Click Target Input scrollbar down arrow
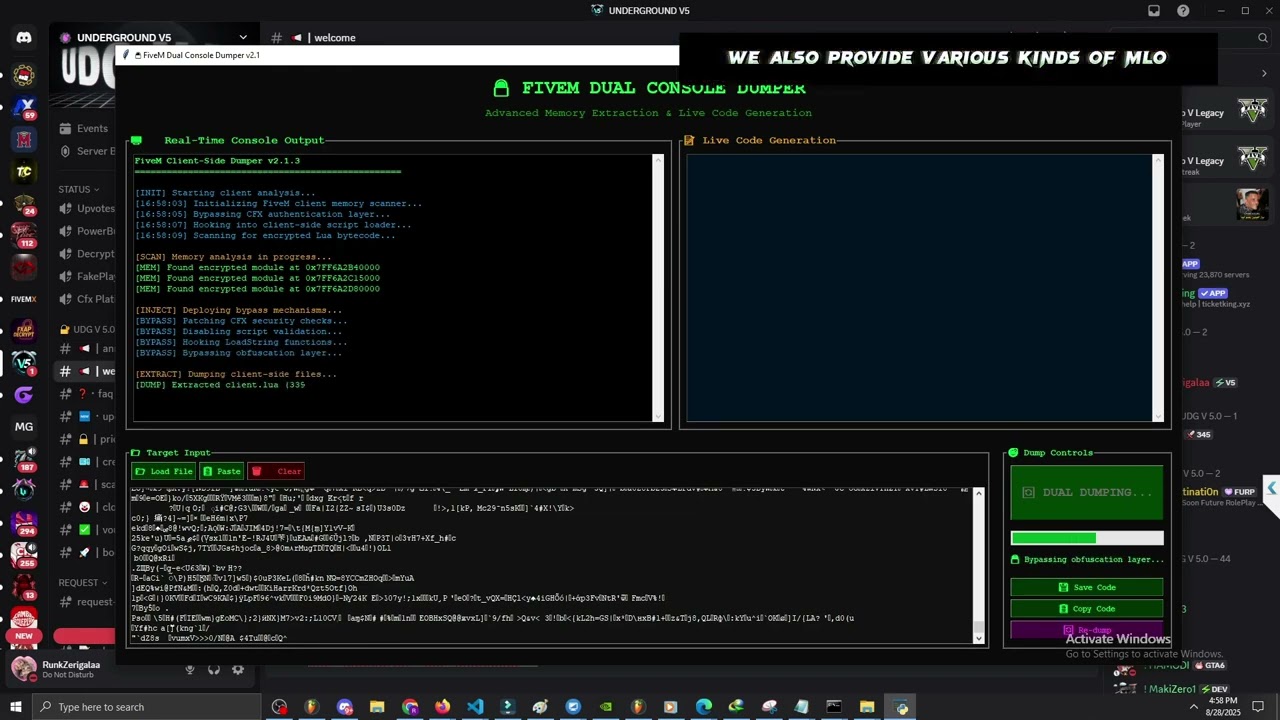 979,637
